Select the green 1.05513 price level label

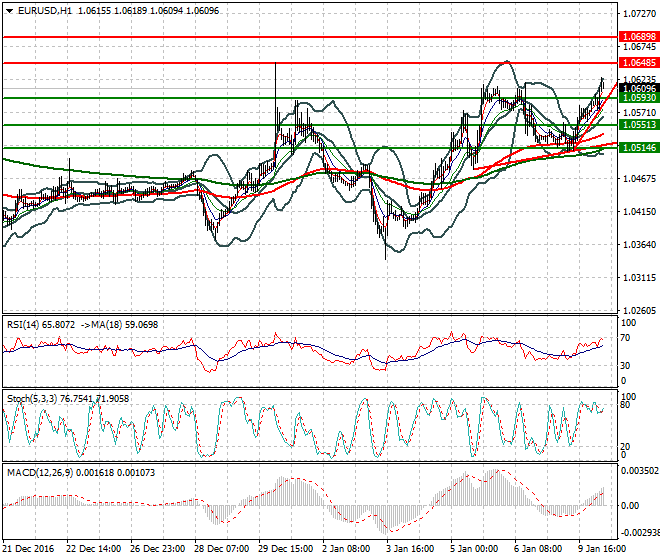[x=639, y=125]
